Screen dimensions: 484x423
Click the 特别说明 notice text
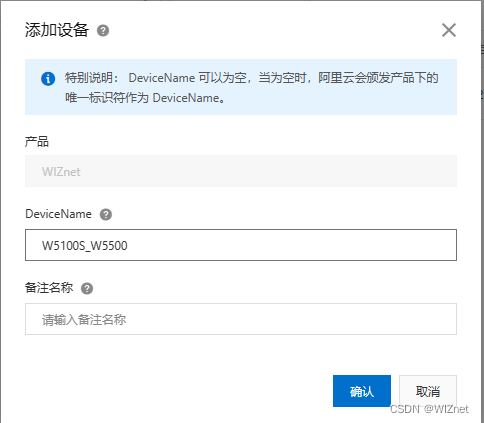pyautogui.click(x=251, y=88)
